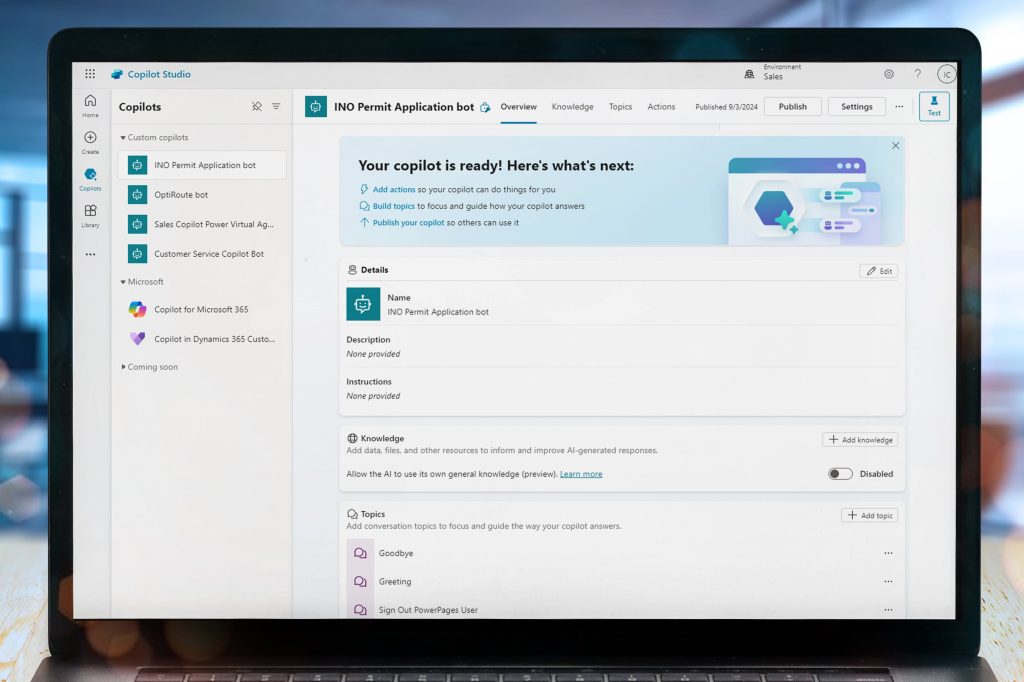The image size is (1024, 682).
Task: Select Copilot for Microsoft 365
Action: click(x=202, y=309)
